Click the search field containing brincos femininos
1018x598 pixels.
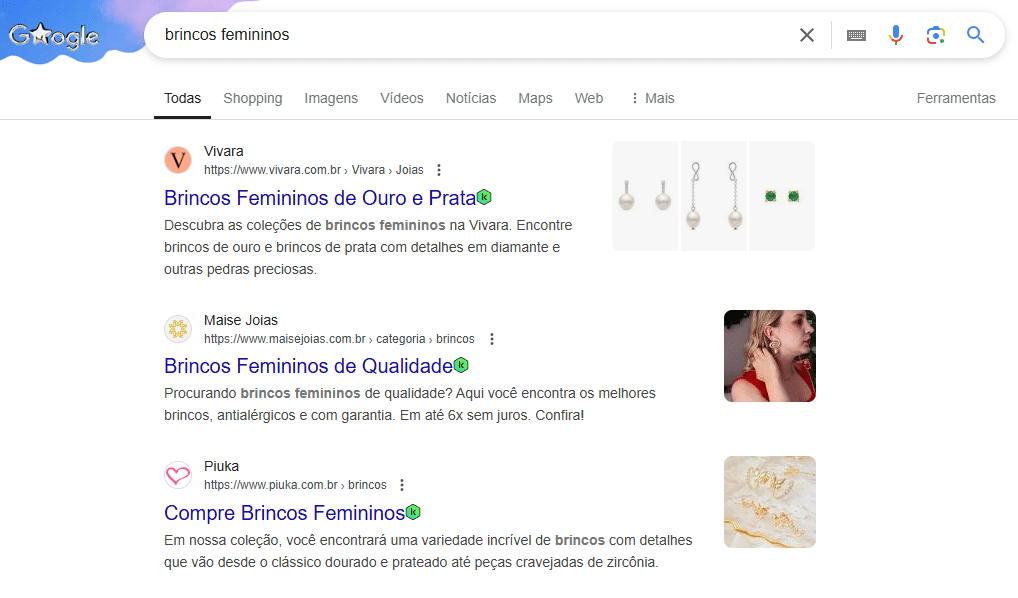470,35
